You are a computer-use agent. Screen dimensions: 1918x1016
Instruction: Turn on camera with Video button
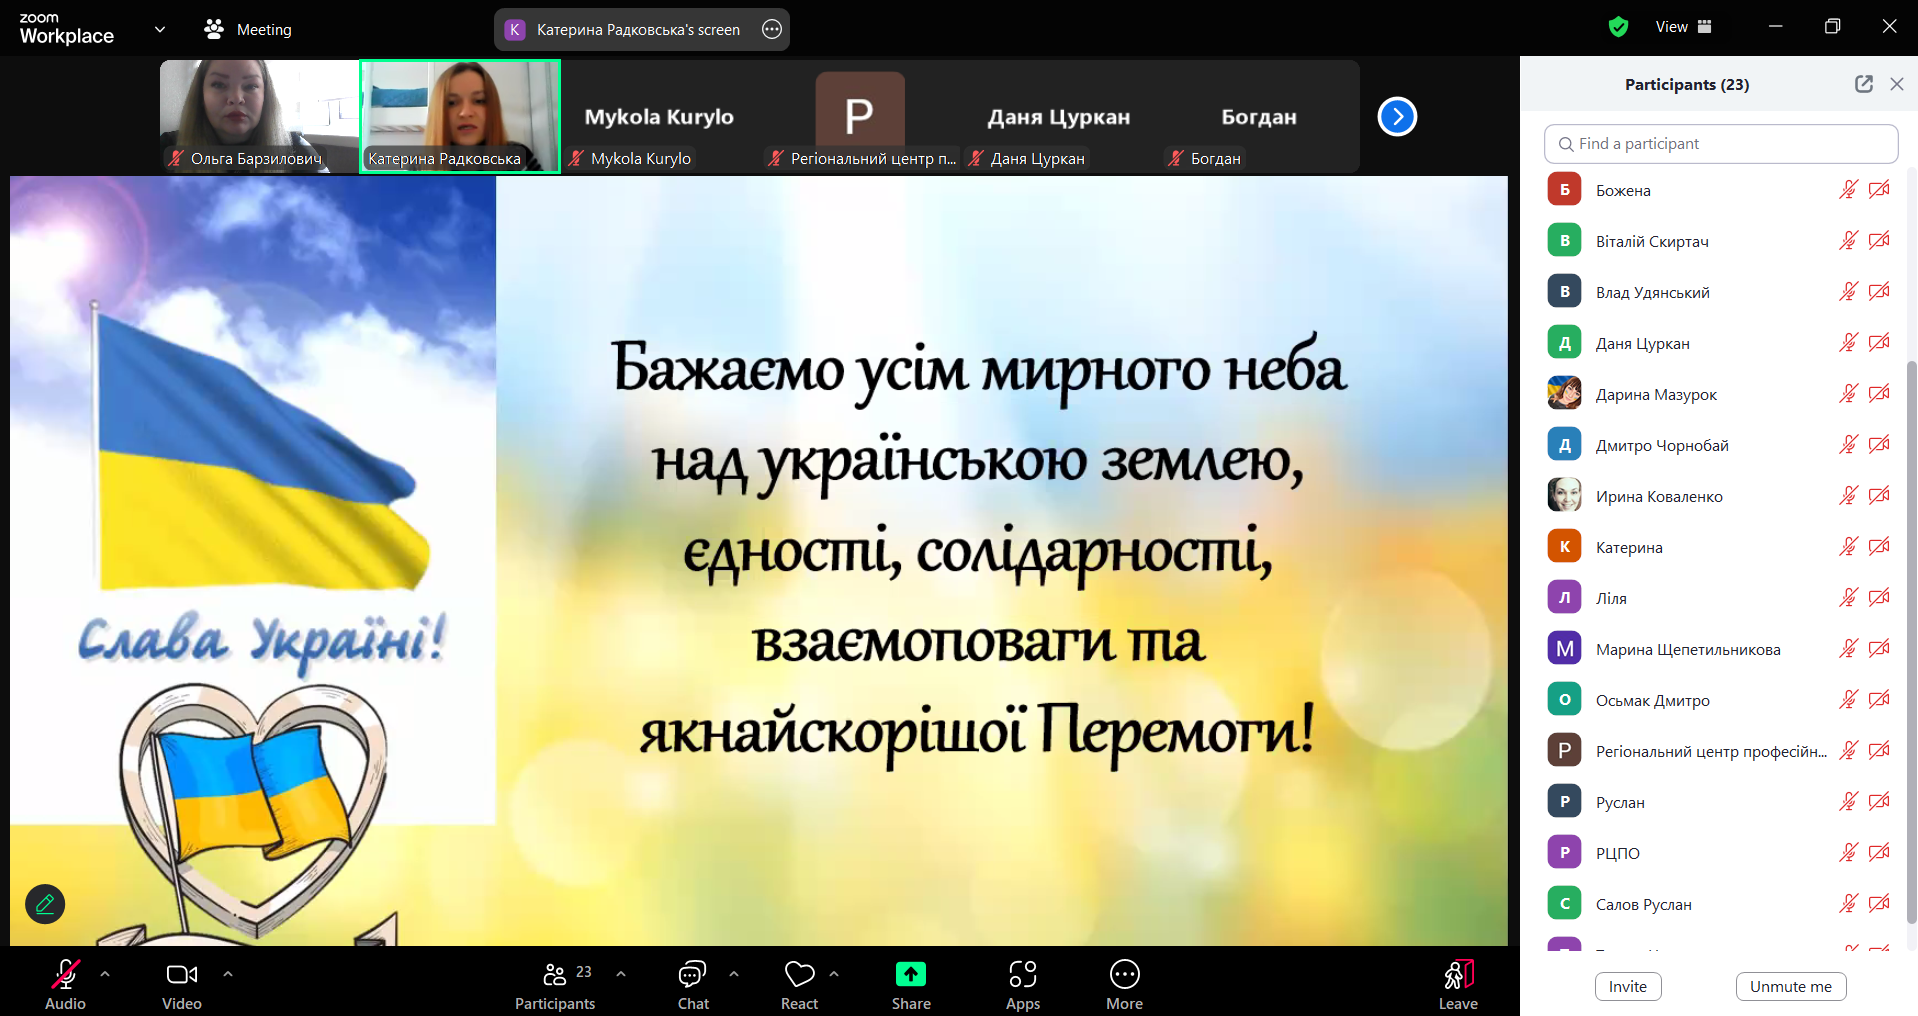(181, 985)
